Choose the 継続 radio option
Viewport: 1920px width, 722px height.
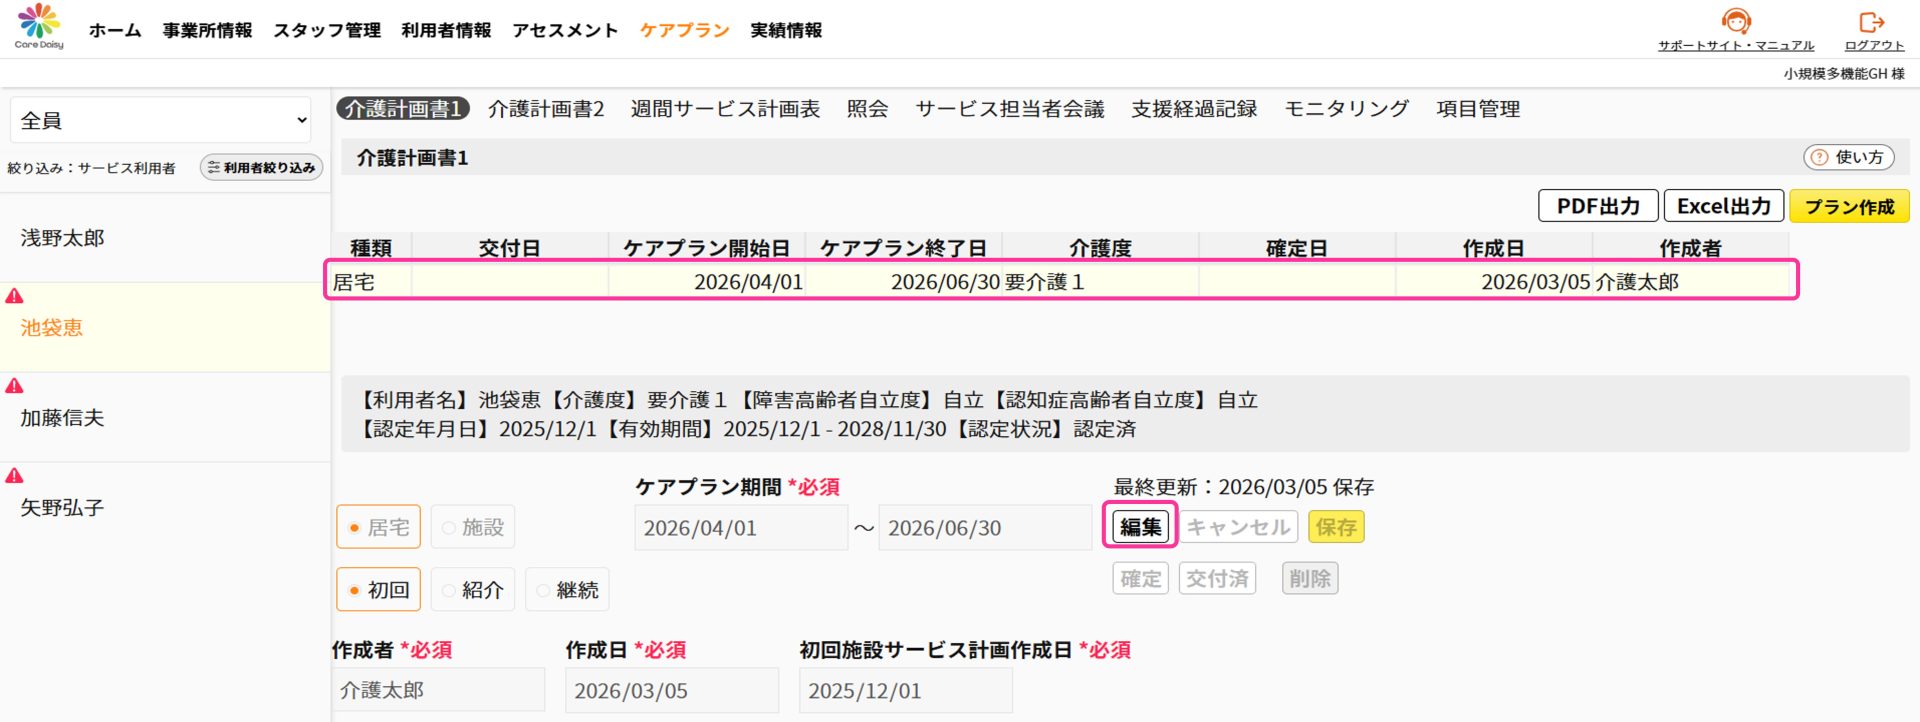click(x=543, y=591)
